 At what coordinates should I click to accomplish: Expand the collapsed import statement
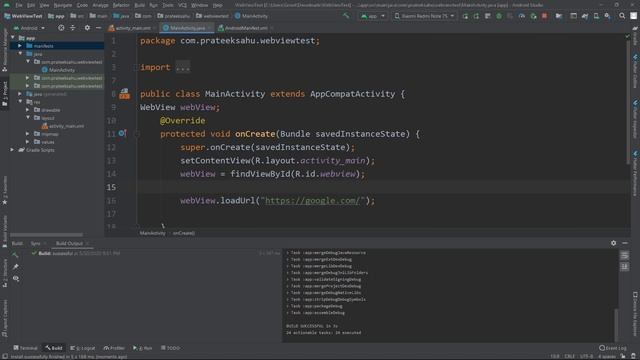click(x=183, y=67)
